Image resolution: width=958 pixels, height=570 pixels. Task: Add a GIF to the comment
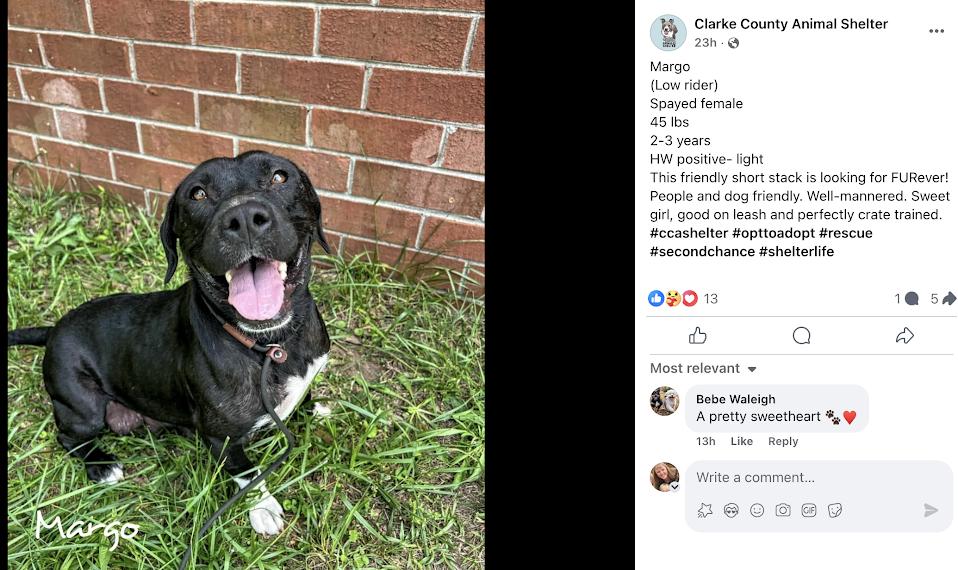[x=808, y=510]
